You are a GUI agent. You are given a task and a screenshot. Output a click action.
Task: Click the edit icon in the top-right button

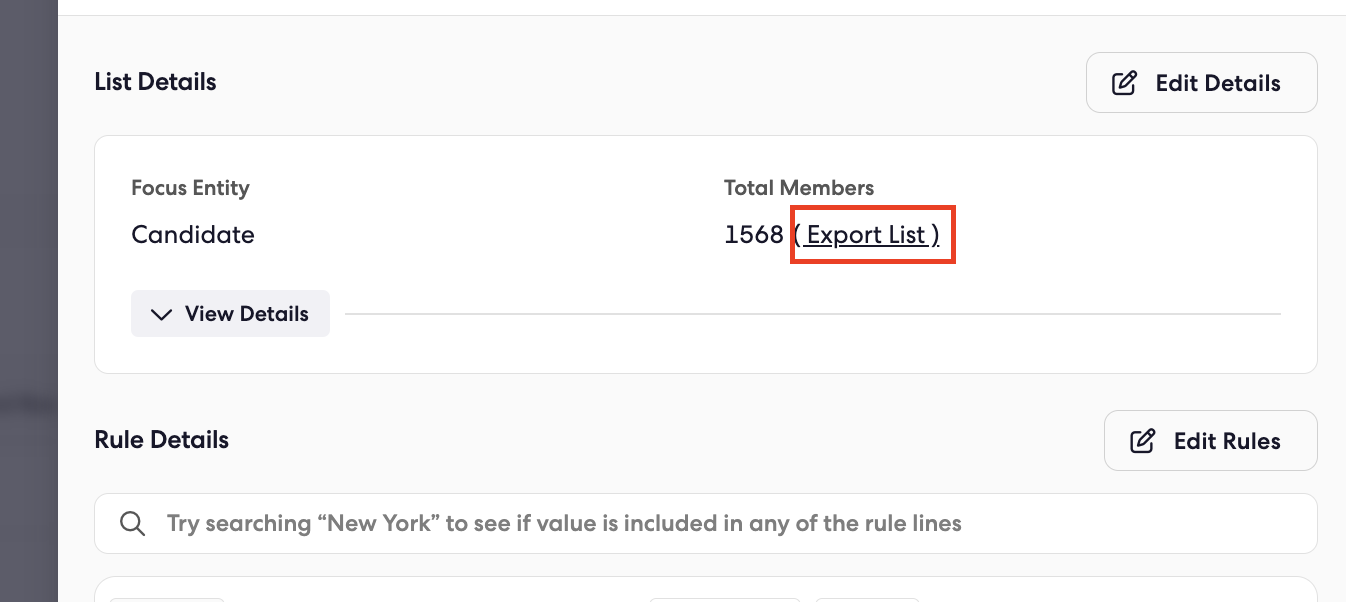[1124, 82]
